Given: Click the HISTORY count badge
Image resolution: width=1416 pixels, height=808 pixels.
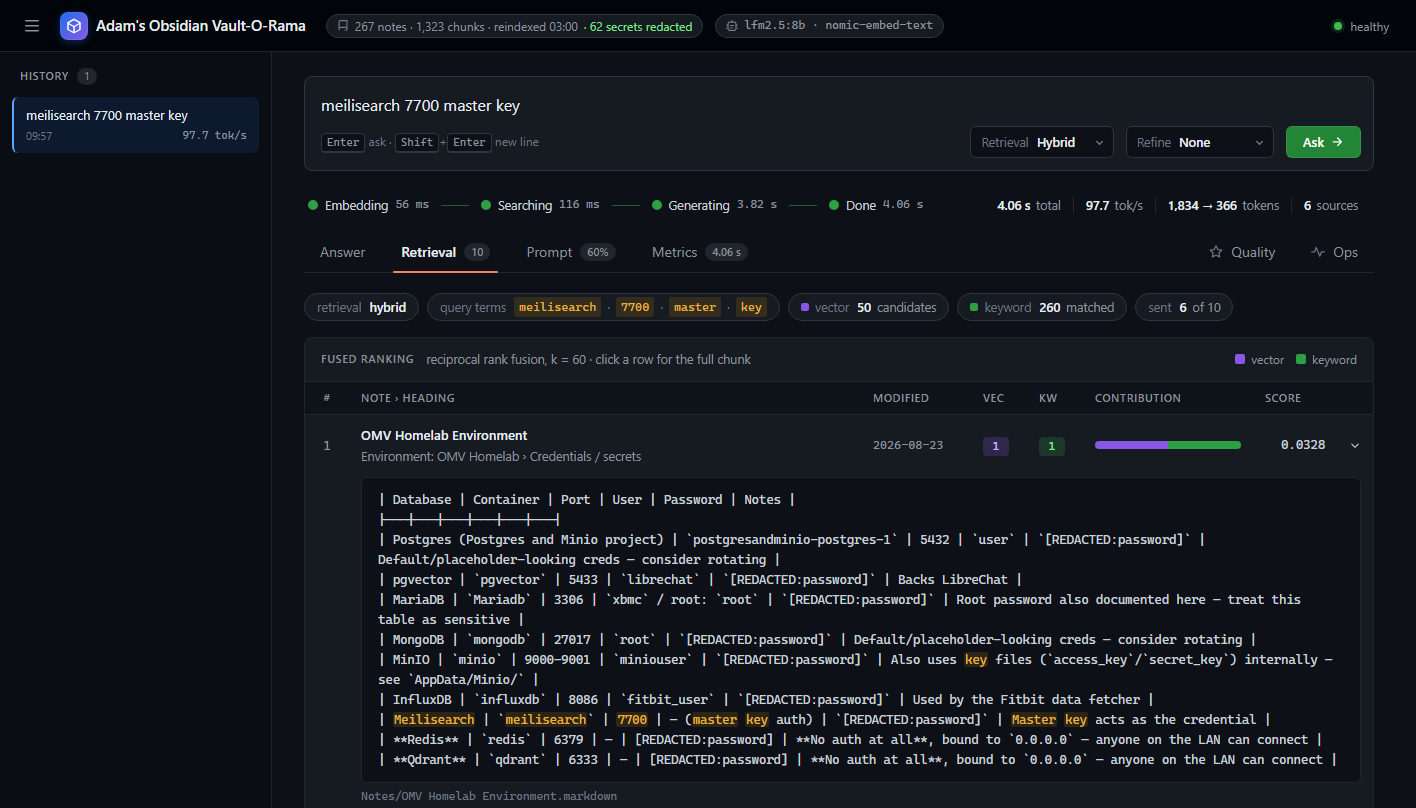Looking at the screenshot, I should tap(87, 76).
